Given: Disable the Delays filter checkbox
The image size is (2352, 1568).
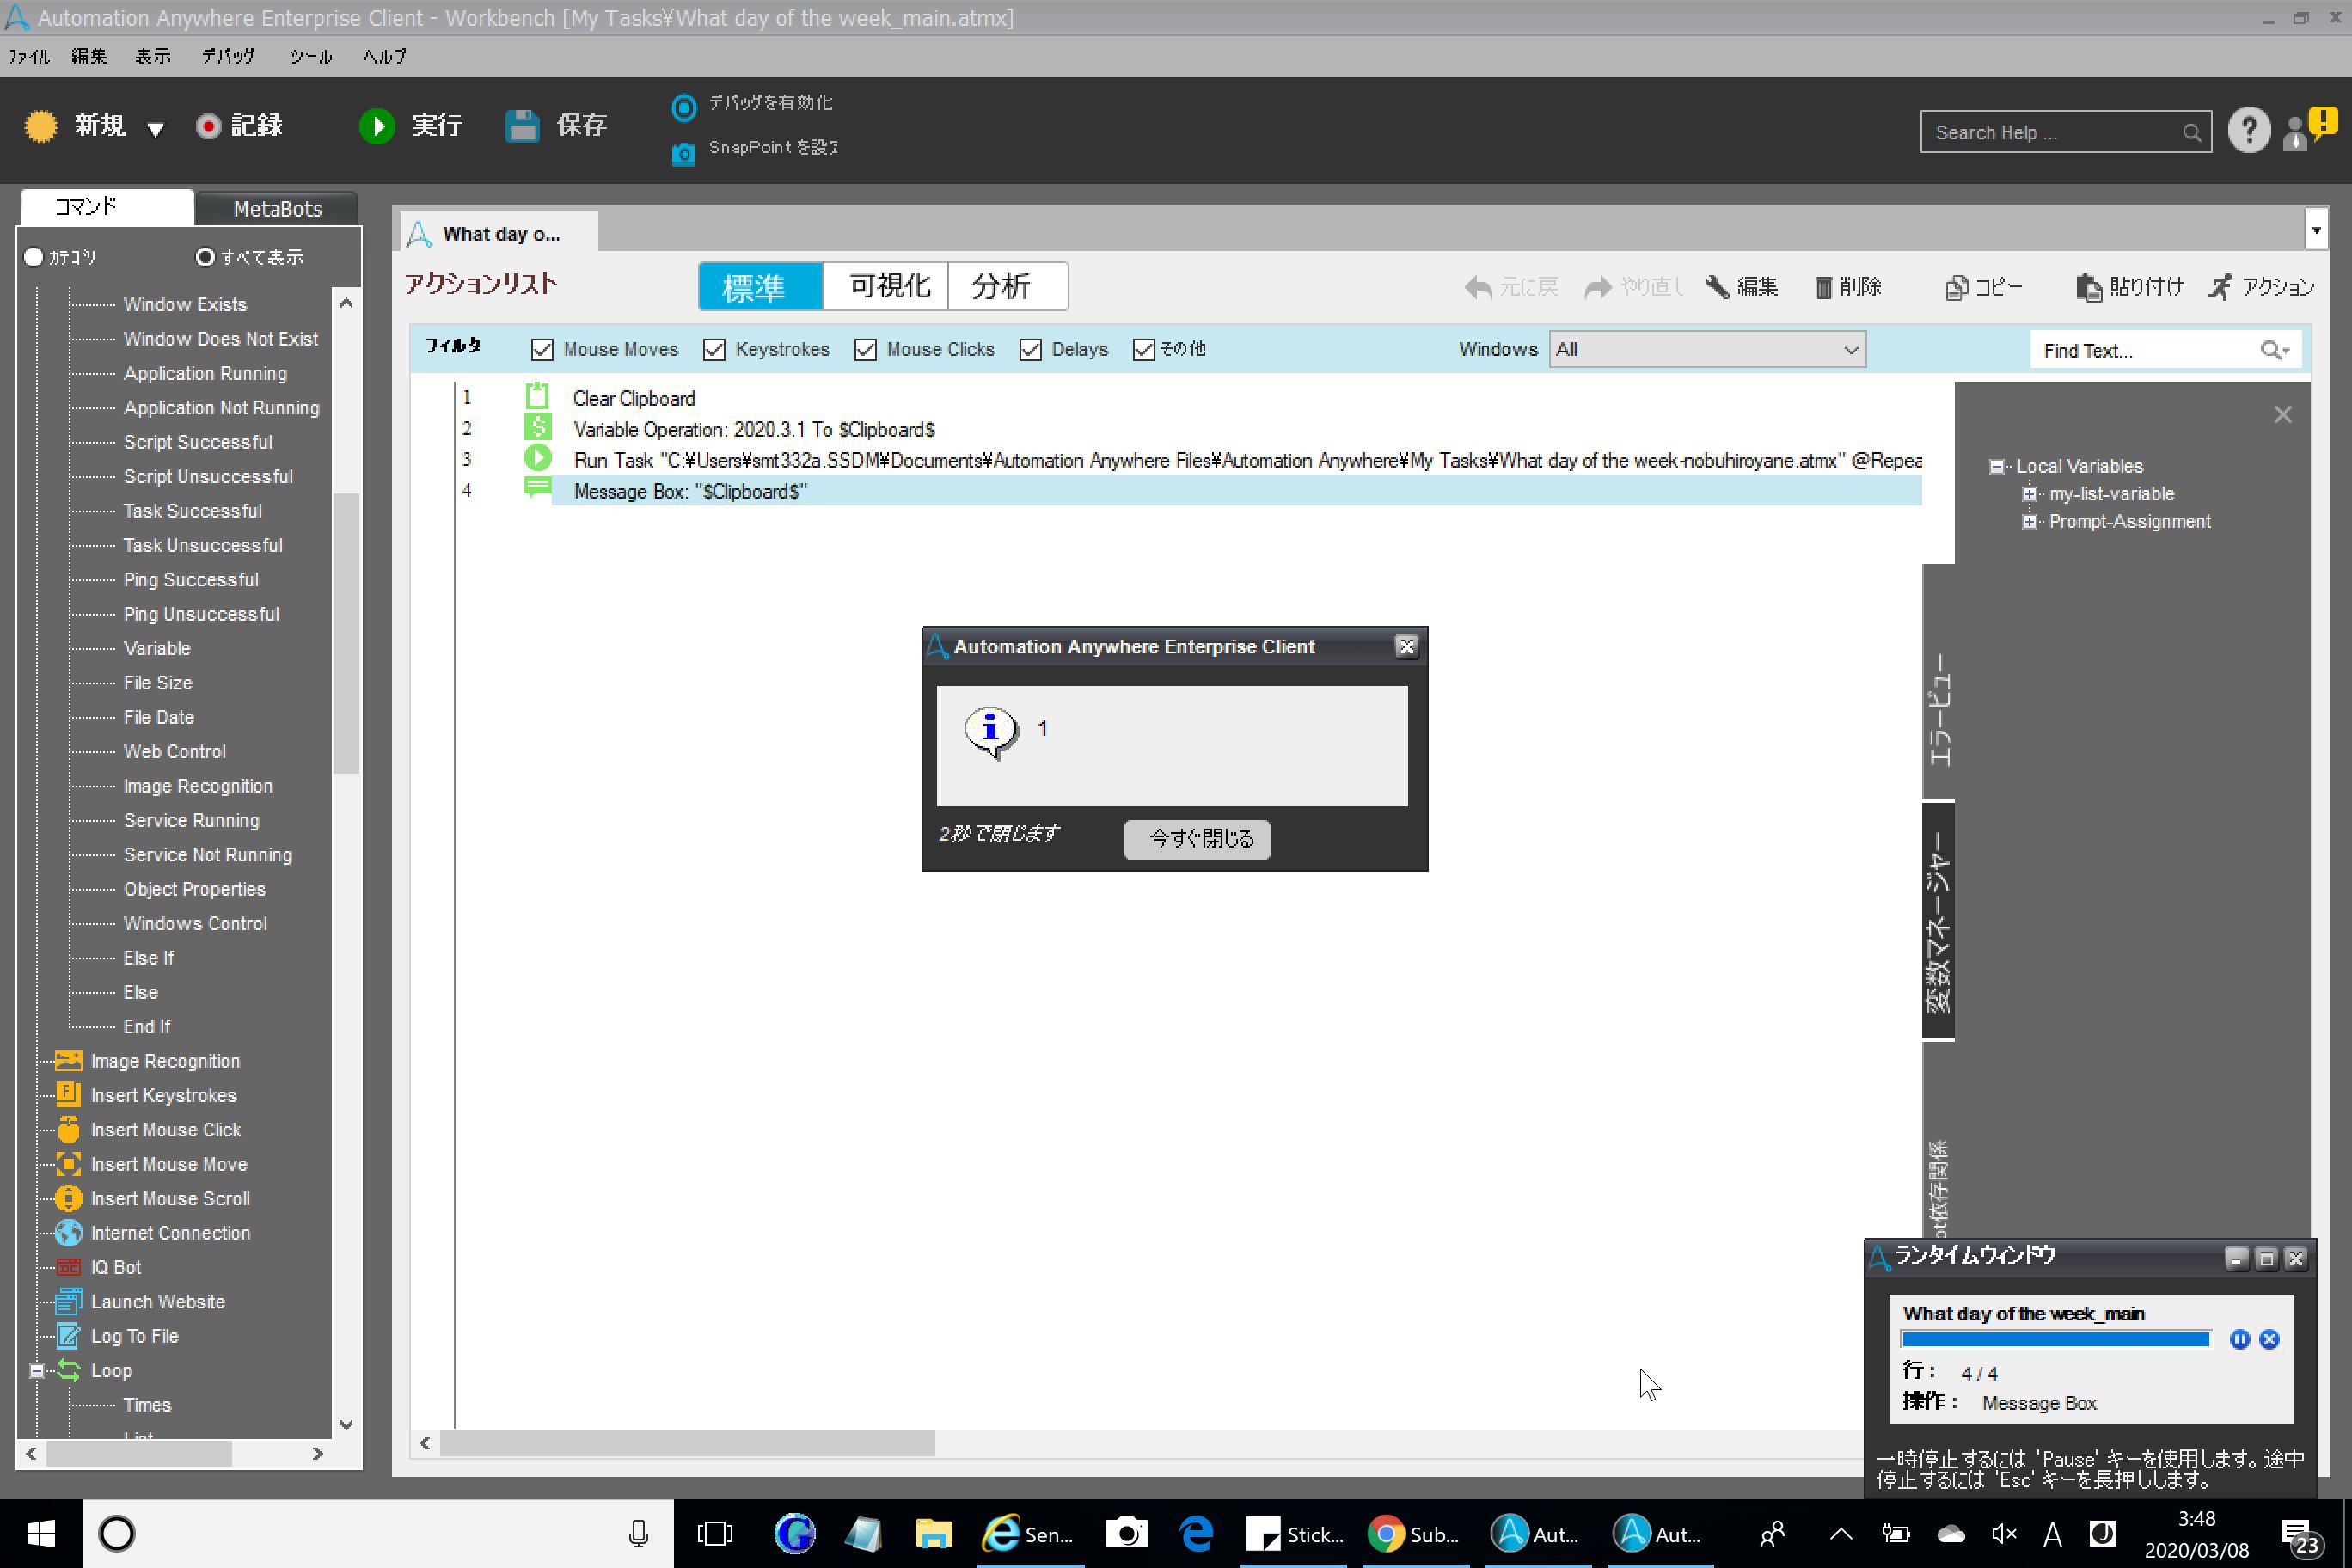Looking at the screenshot, I should (1030, 349).
